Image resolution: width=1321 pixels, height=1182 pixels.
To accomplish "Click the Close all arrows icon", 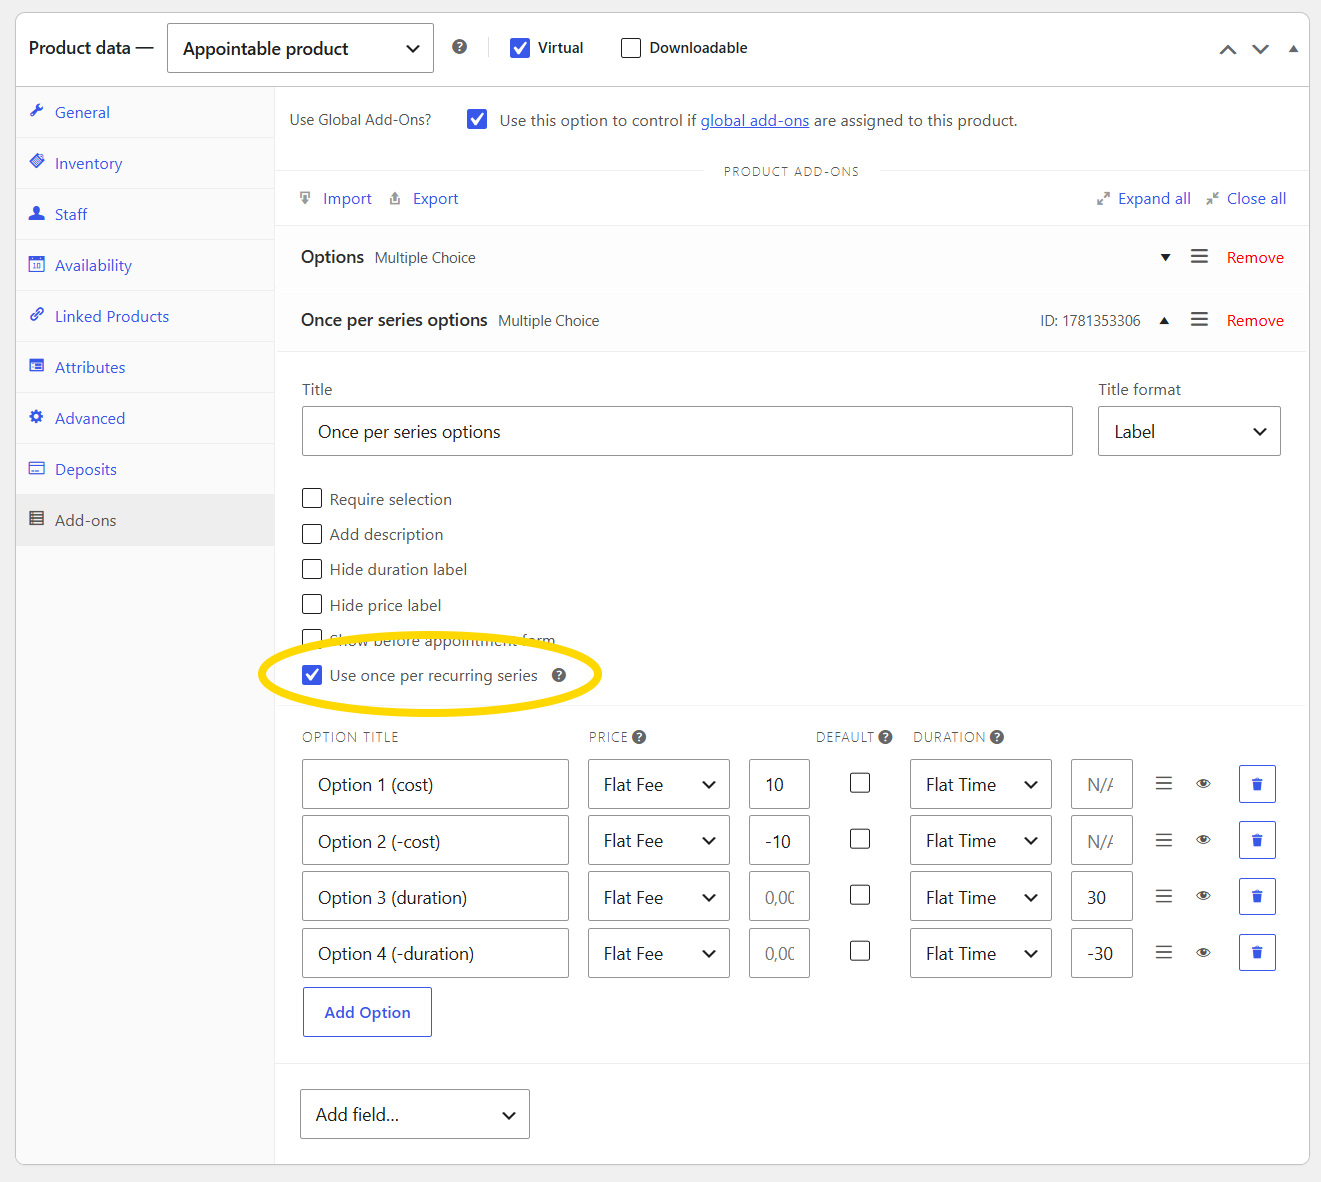I will 1212,199.
